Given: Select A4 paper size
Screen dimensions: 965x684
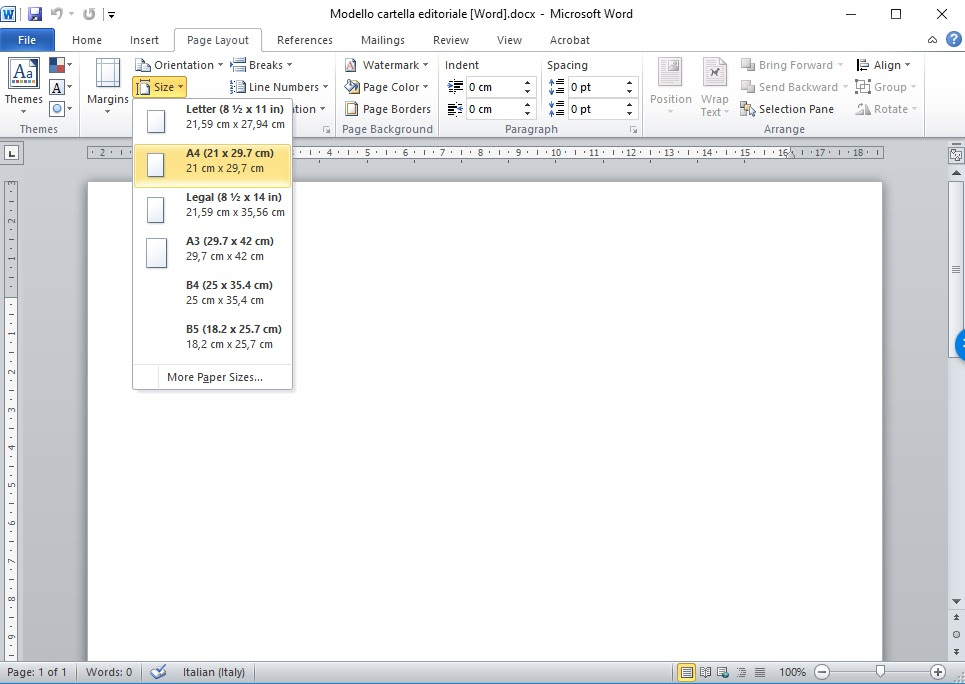Looking at the screenshot, I should click(212, 164).
